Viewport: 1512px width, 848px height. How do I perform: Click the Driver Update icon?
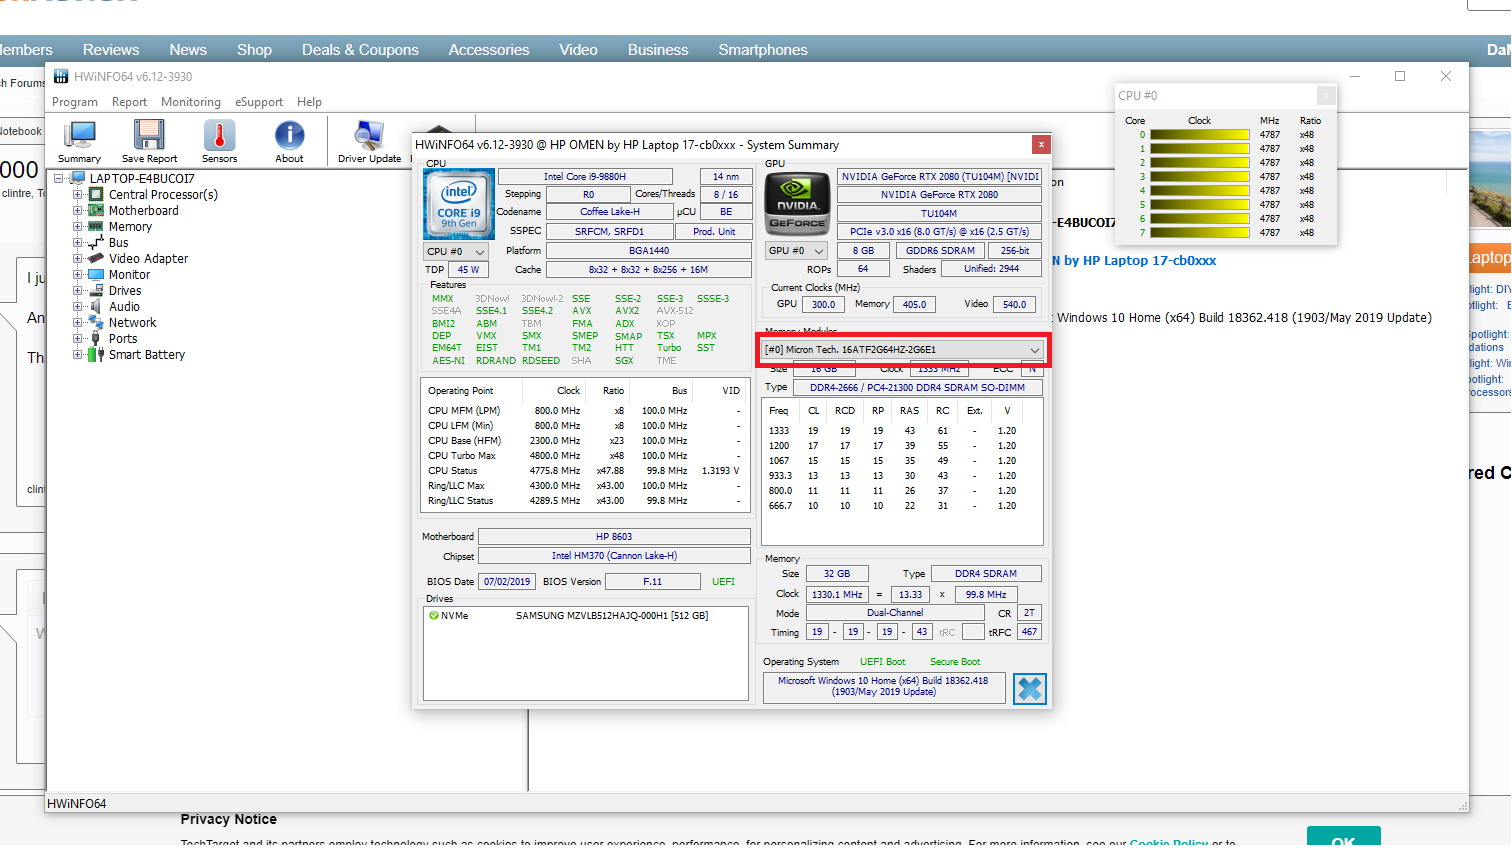tap(369, 136)
